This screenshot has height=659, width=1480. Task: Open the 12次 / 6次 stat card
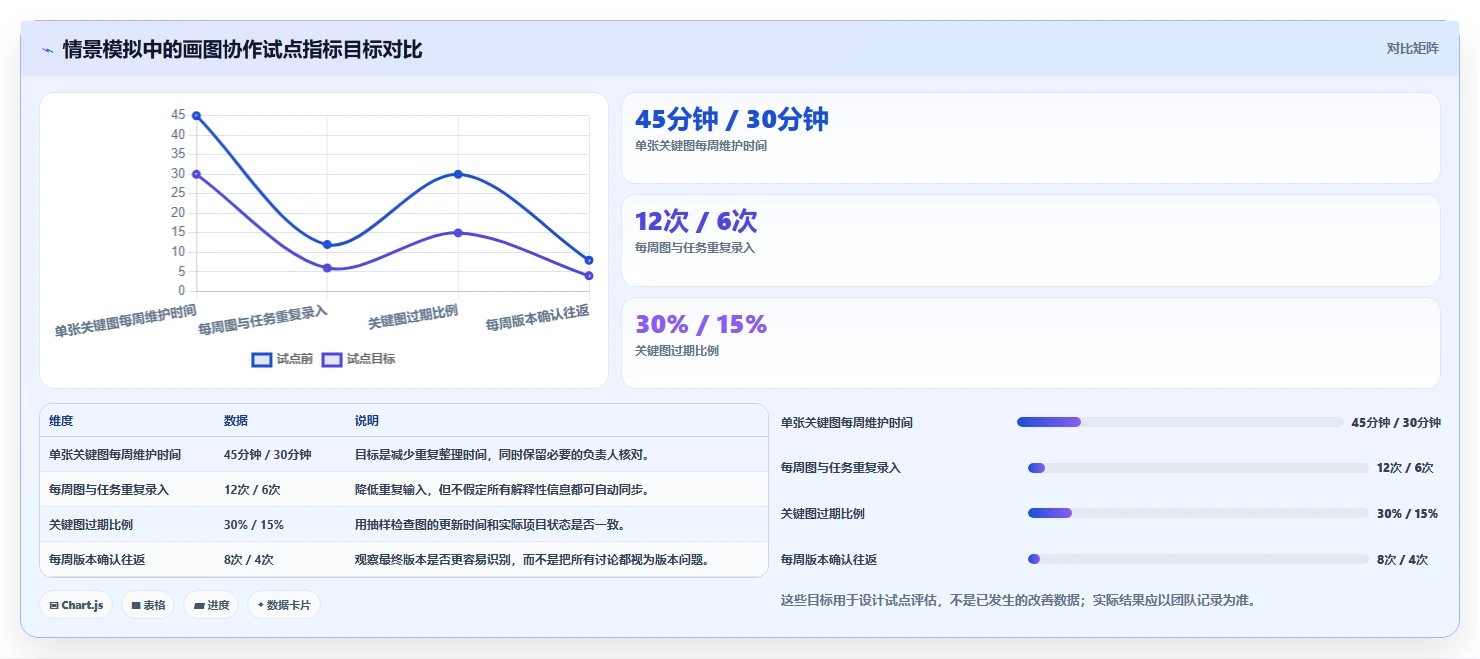tap(1031, 241)
